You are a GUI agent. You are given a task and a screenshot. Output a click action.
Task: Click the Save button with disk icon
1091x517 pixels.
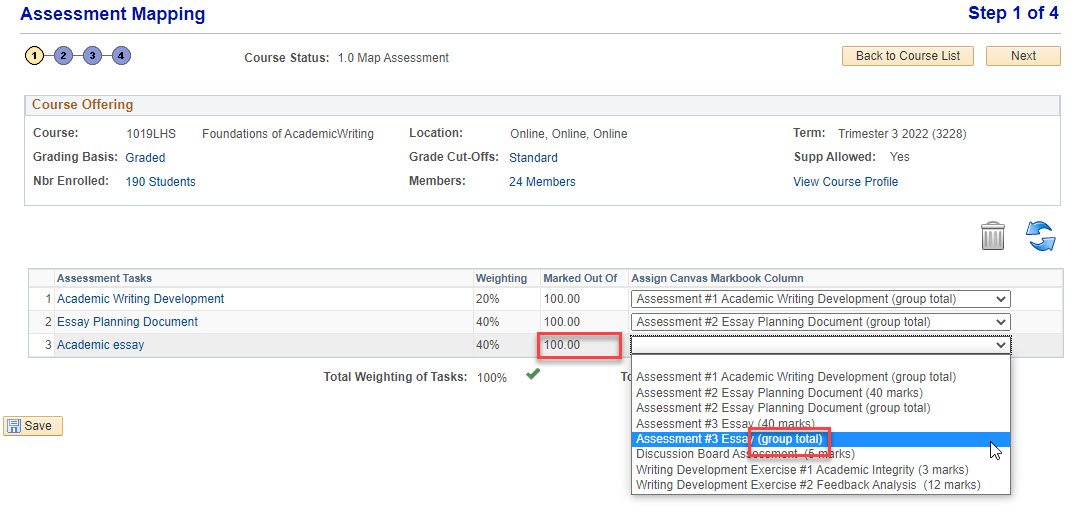tap(33, 426)
